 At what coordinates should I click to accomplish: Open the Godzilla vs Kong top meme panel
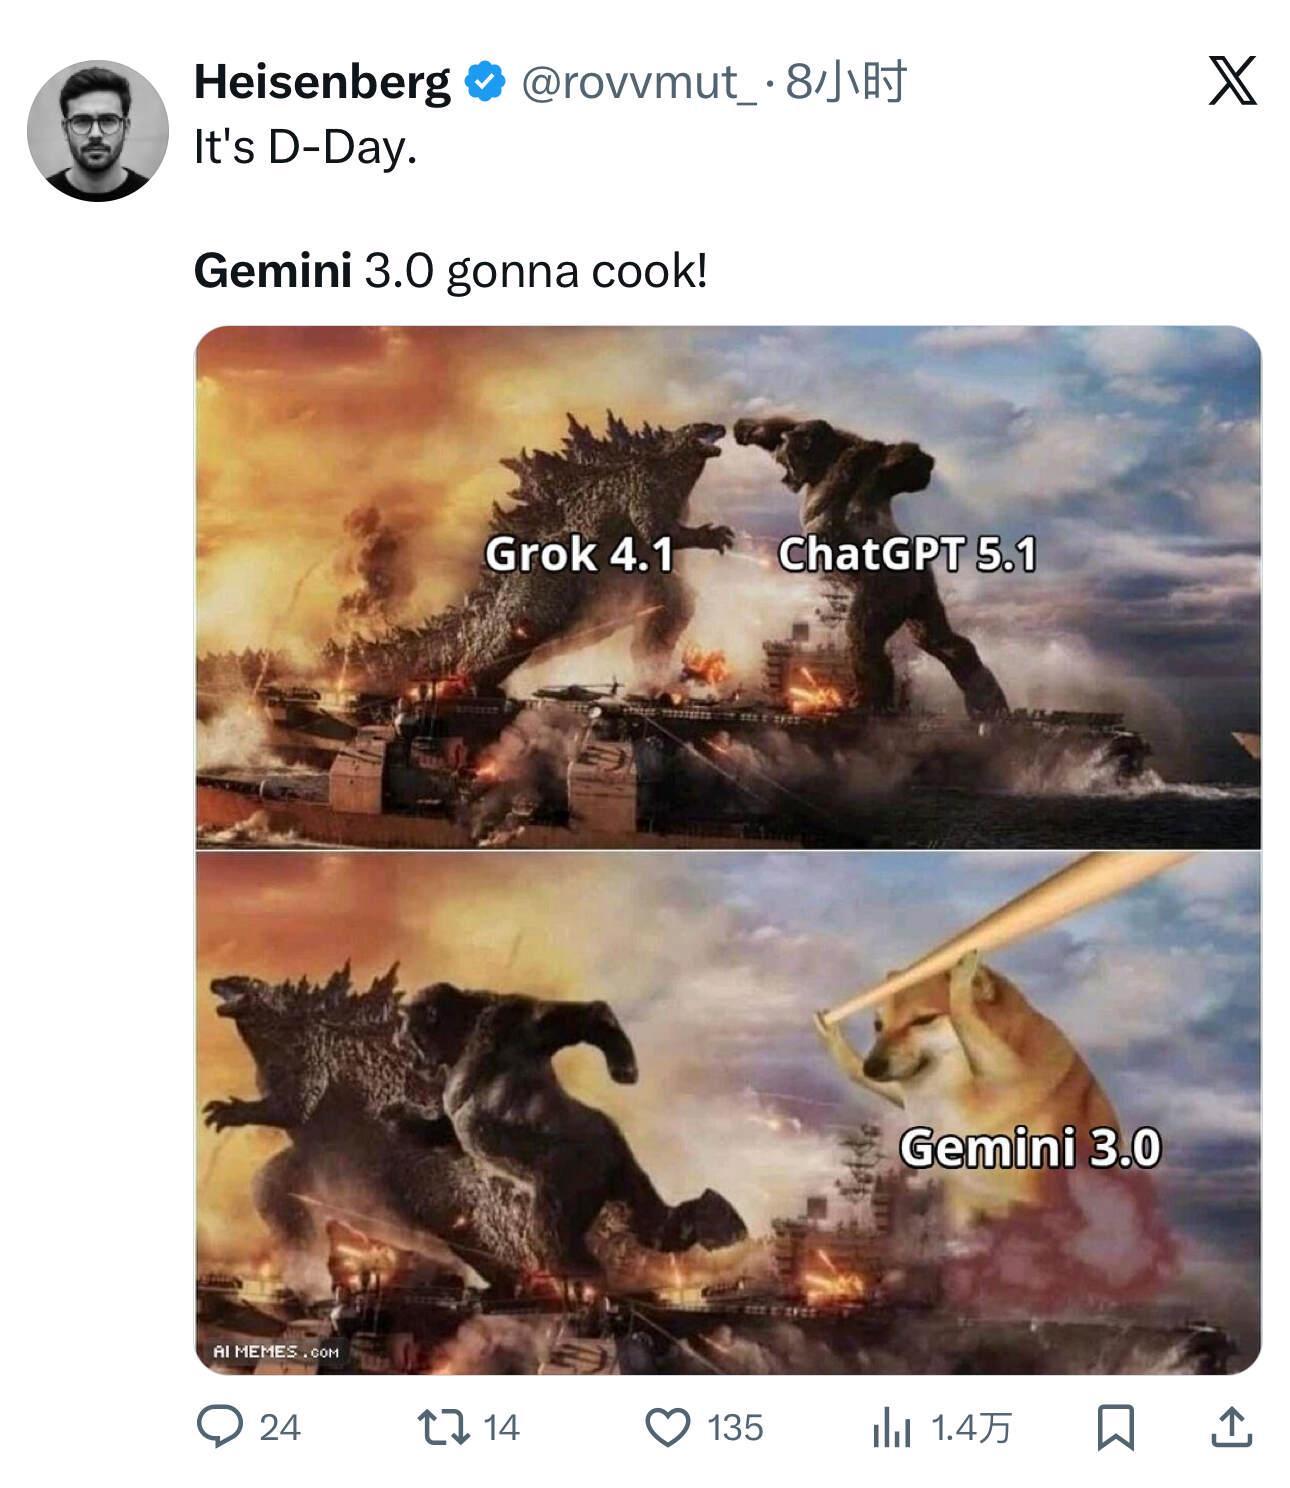[x=728, y=587]
